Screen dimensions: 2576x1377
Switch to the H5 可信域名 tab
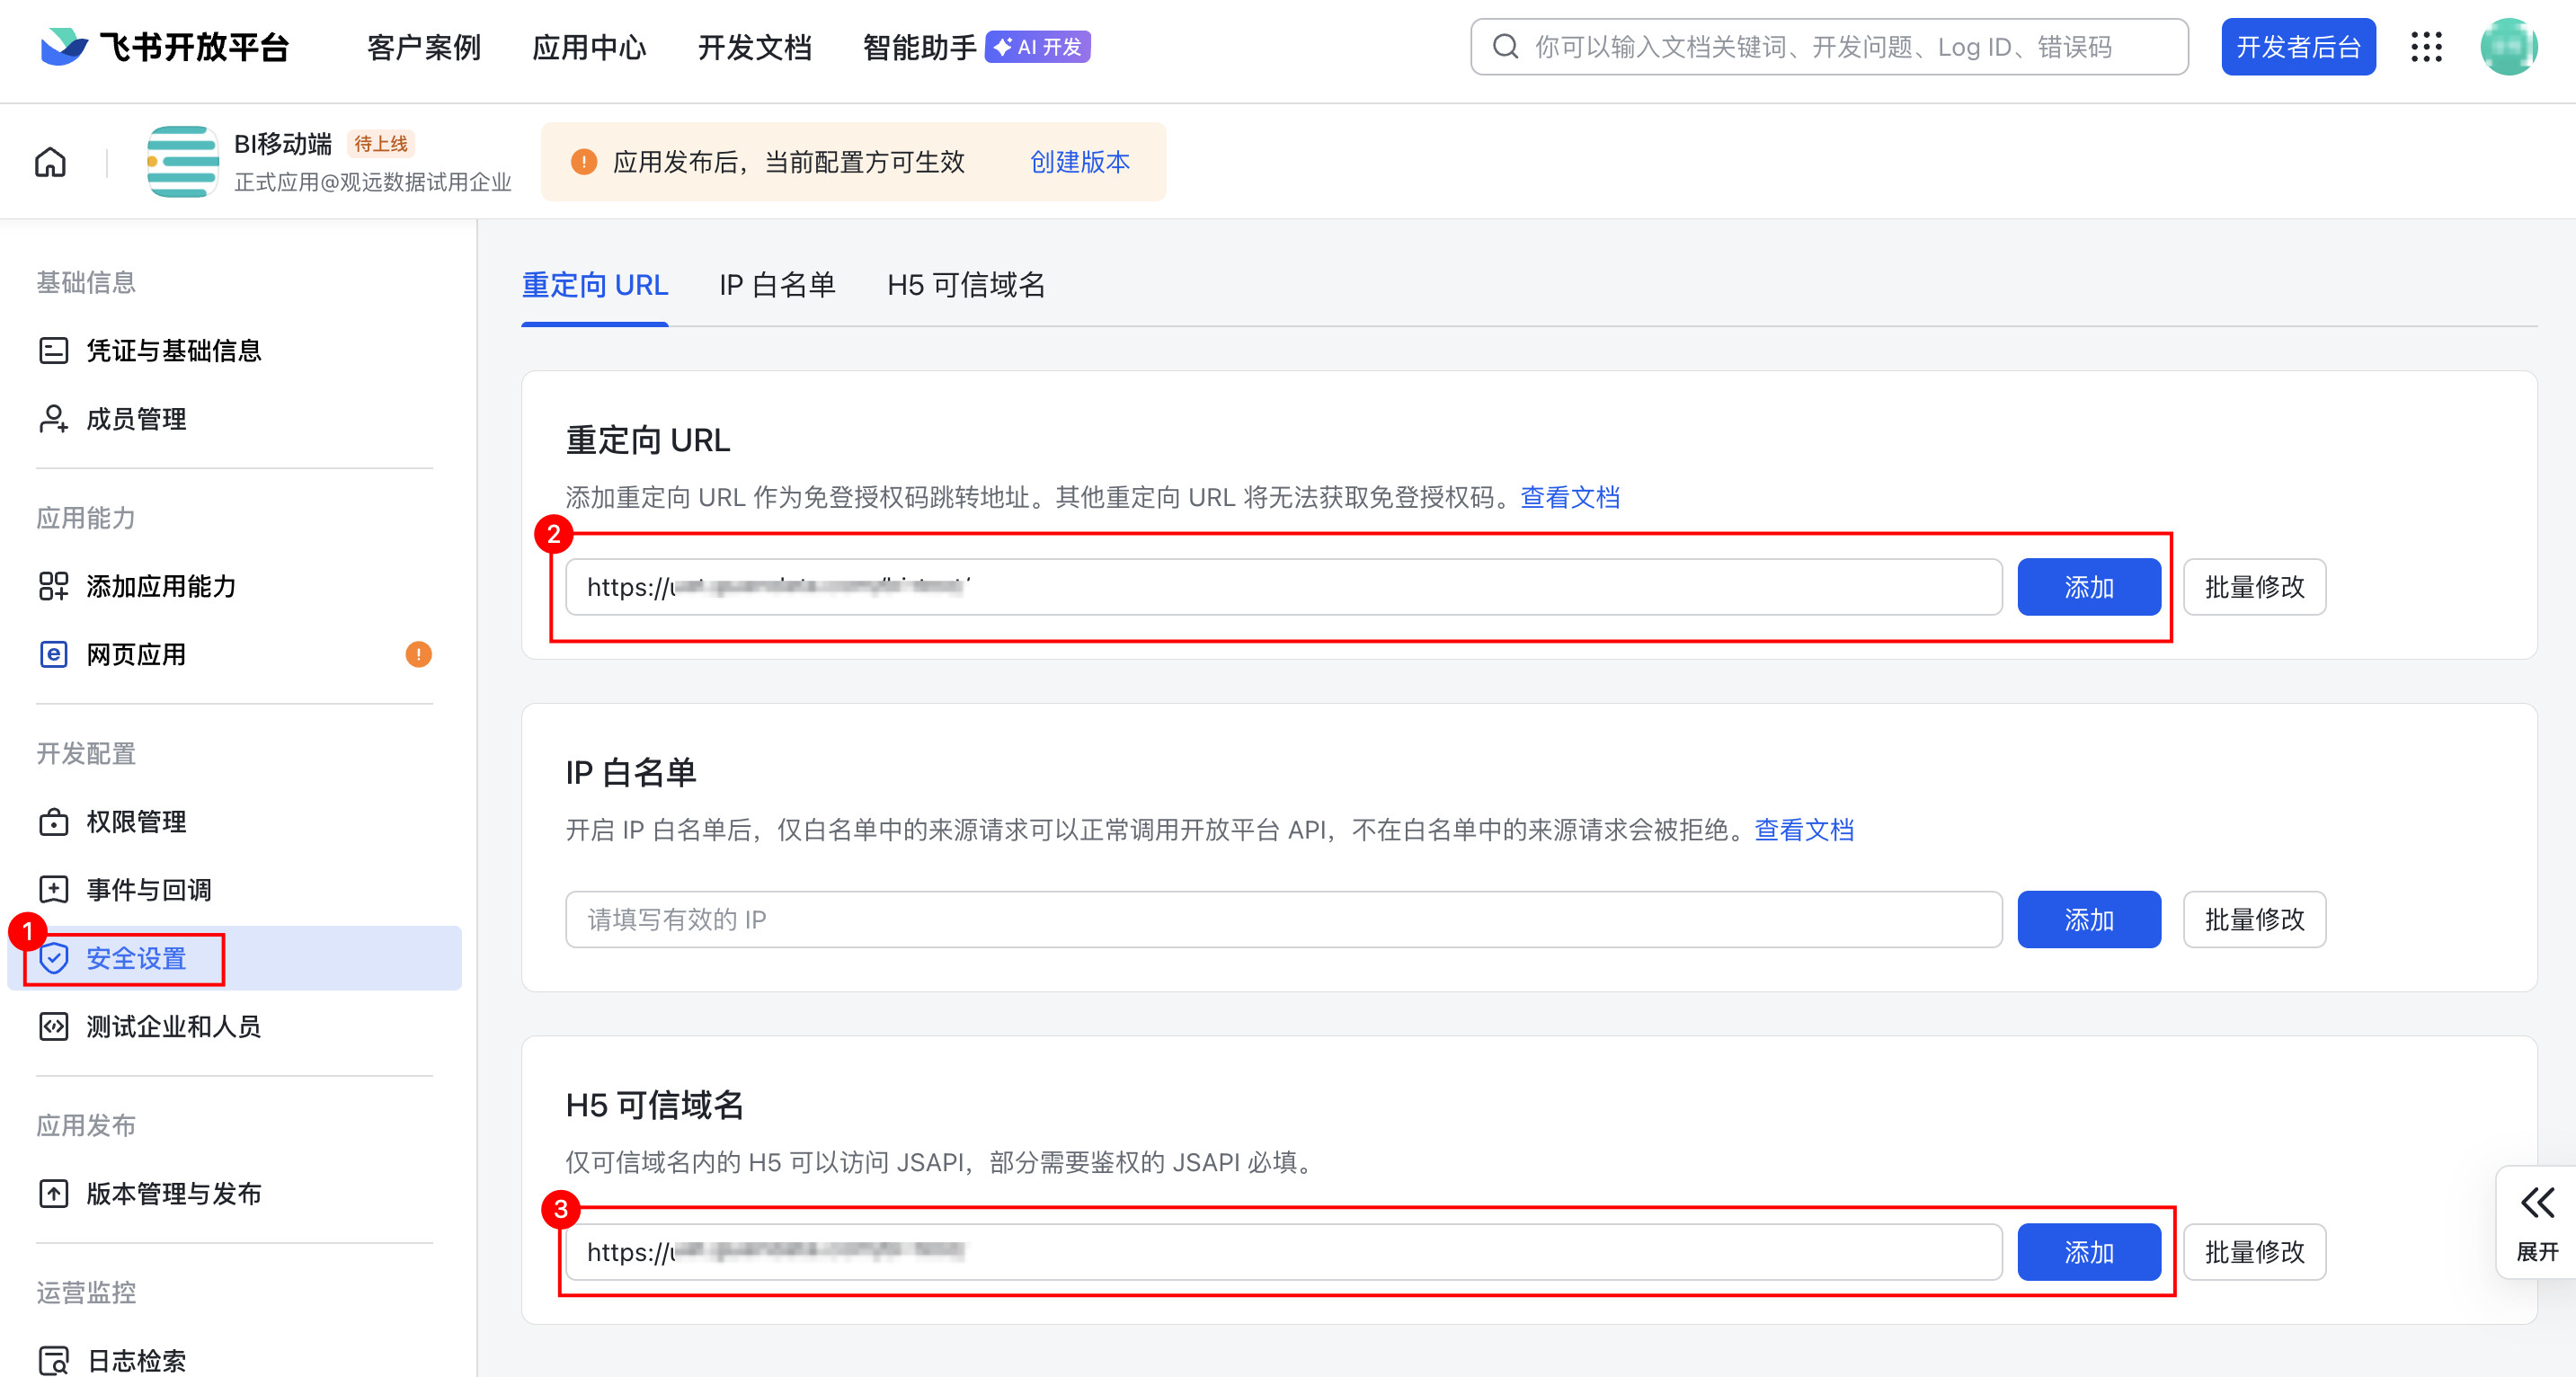click(x=965, y=286)
